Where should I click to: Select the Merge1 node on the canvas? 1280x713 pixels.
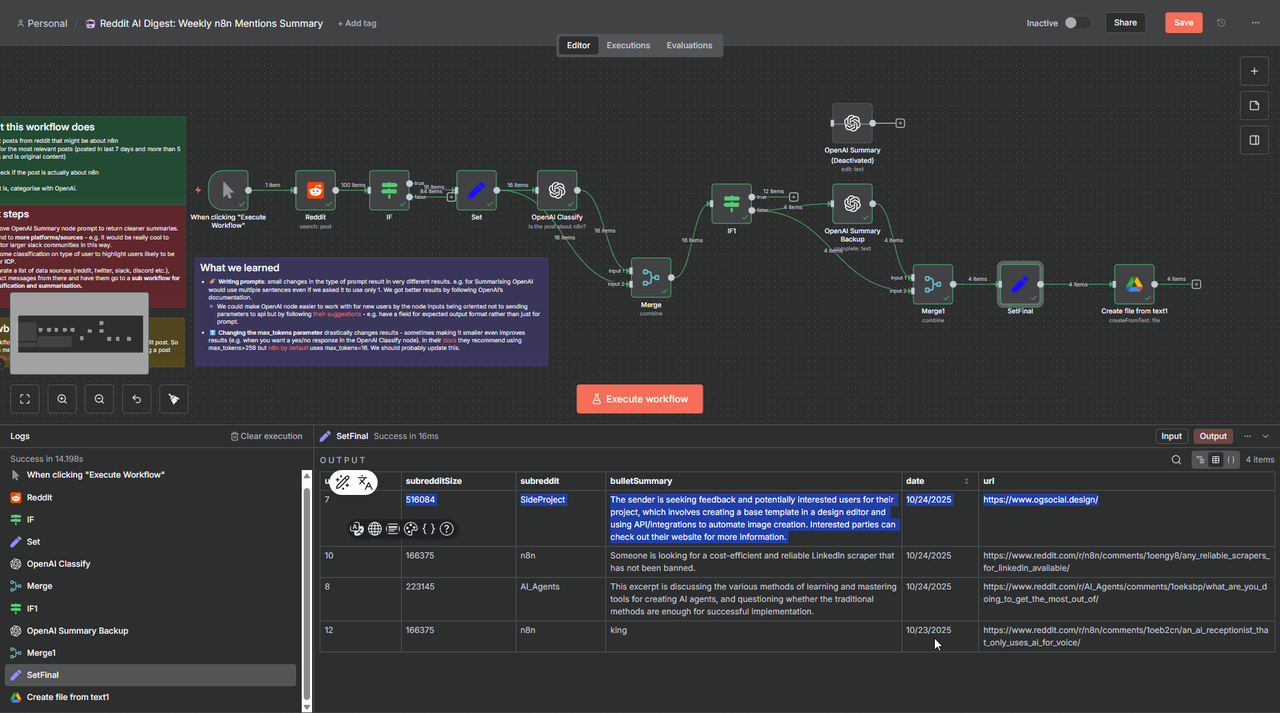[x=932, y=284]
